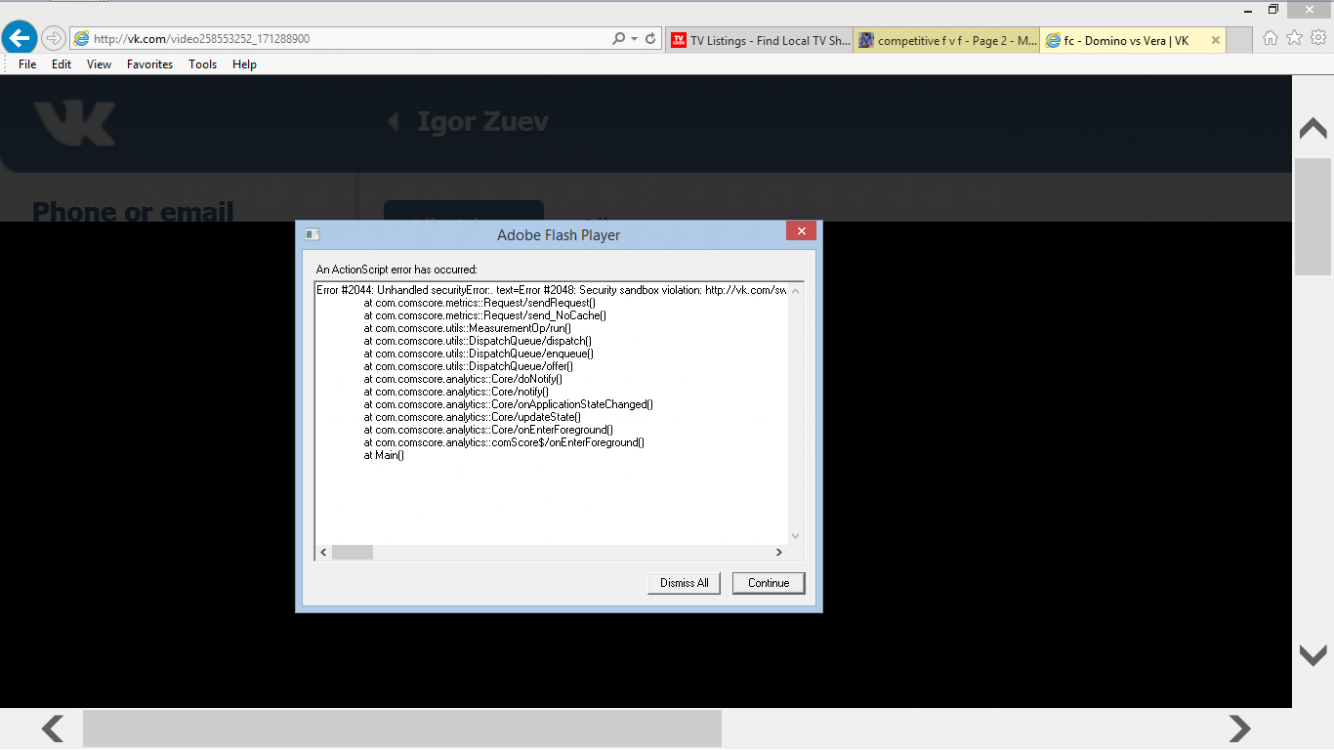This screenshot has height=750, width=1334.
Task: Click the page horizontal scrollbar thumb
Action: point(402,728)
